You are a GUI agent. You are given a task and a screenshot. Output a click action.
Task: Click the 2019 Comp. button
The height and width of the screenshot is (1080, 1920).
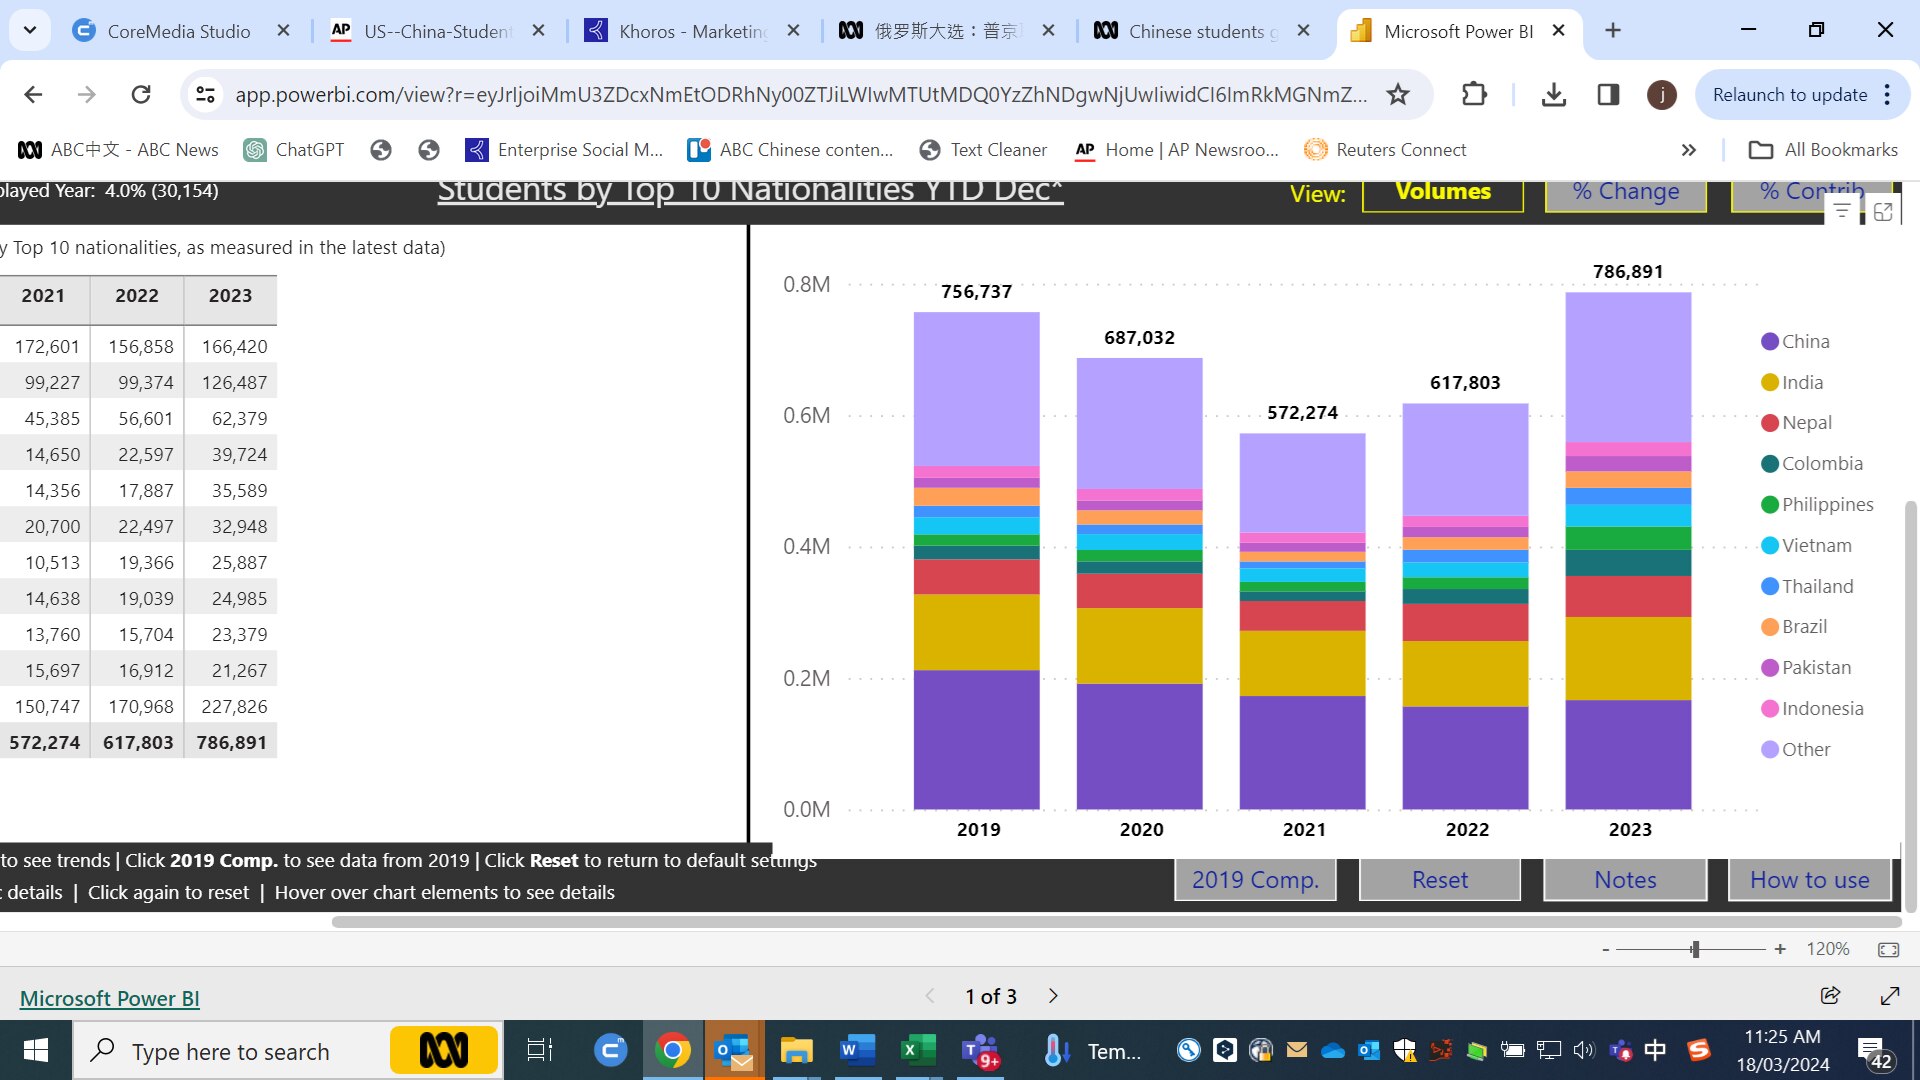(x=1255, y=880)
